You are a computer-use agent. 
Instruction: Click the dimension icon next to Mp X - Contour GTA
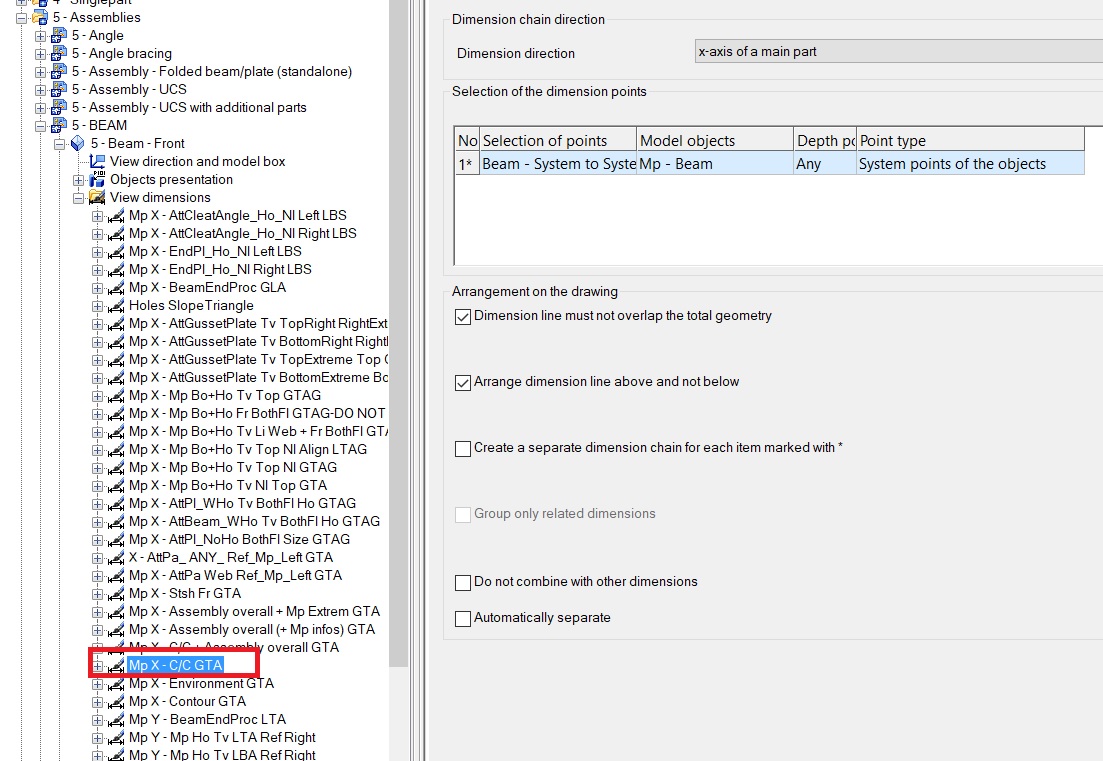coord(118,701)
